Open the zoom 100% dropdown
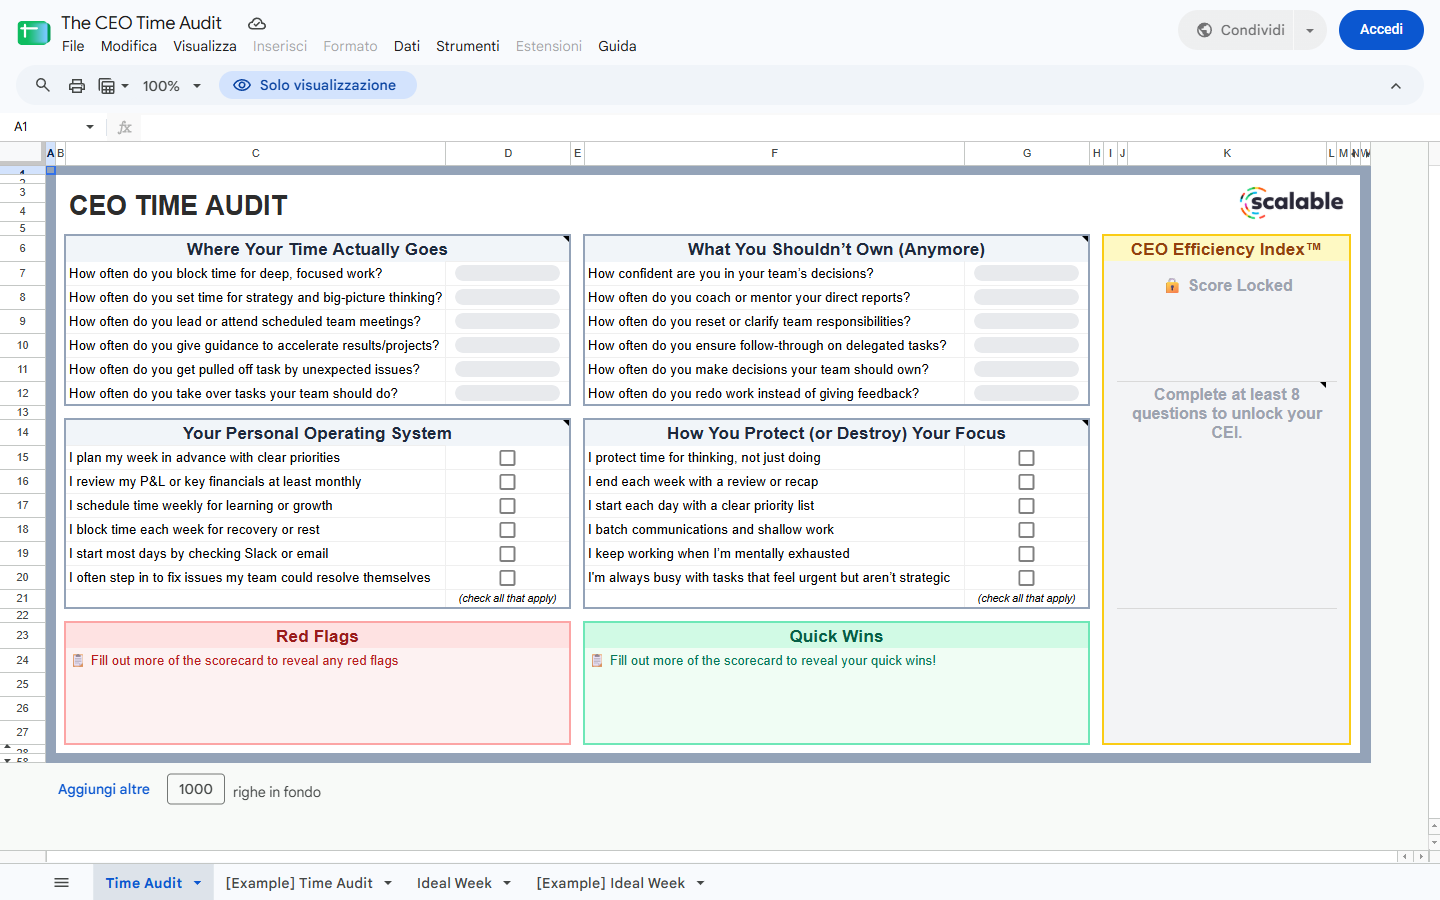The image size is (1440, 900). click(172, 86)
